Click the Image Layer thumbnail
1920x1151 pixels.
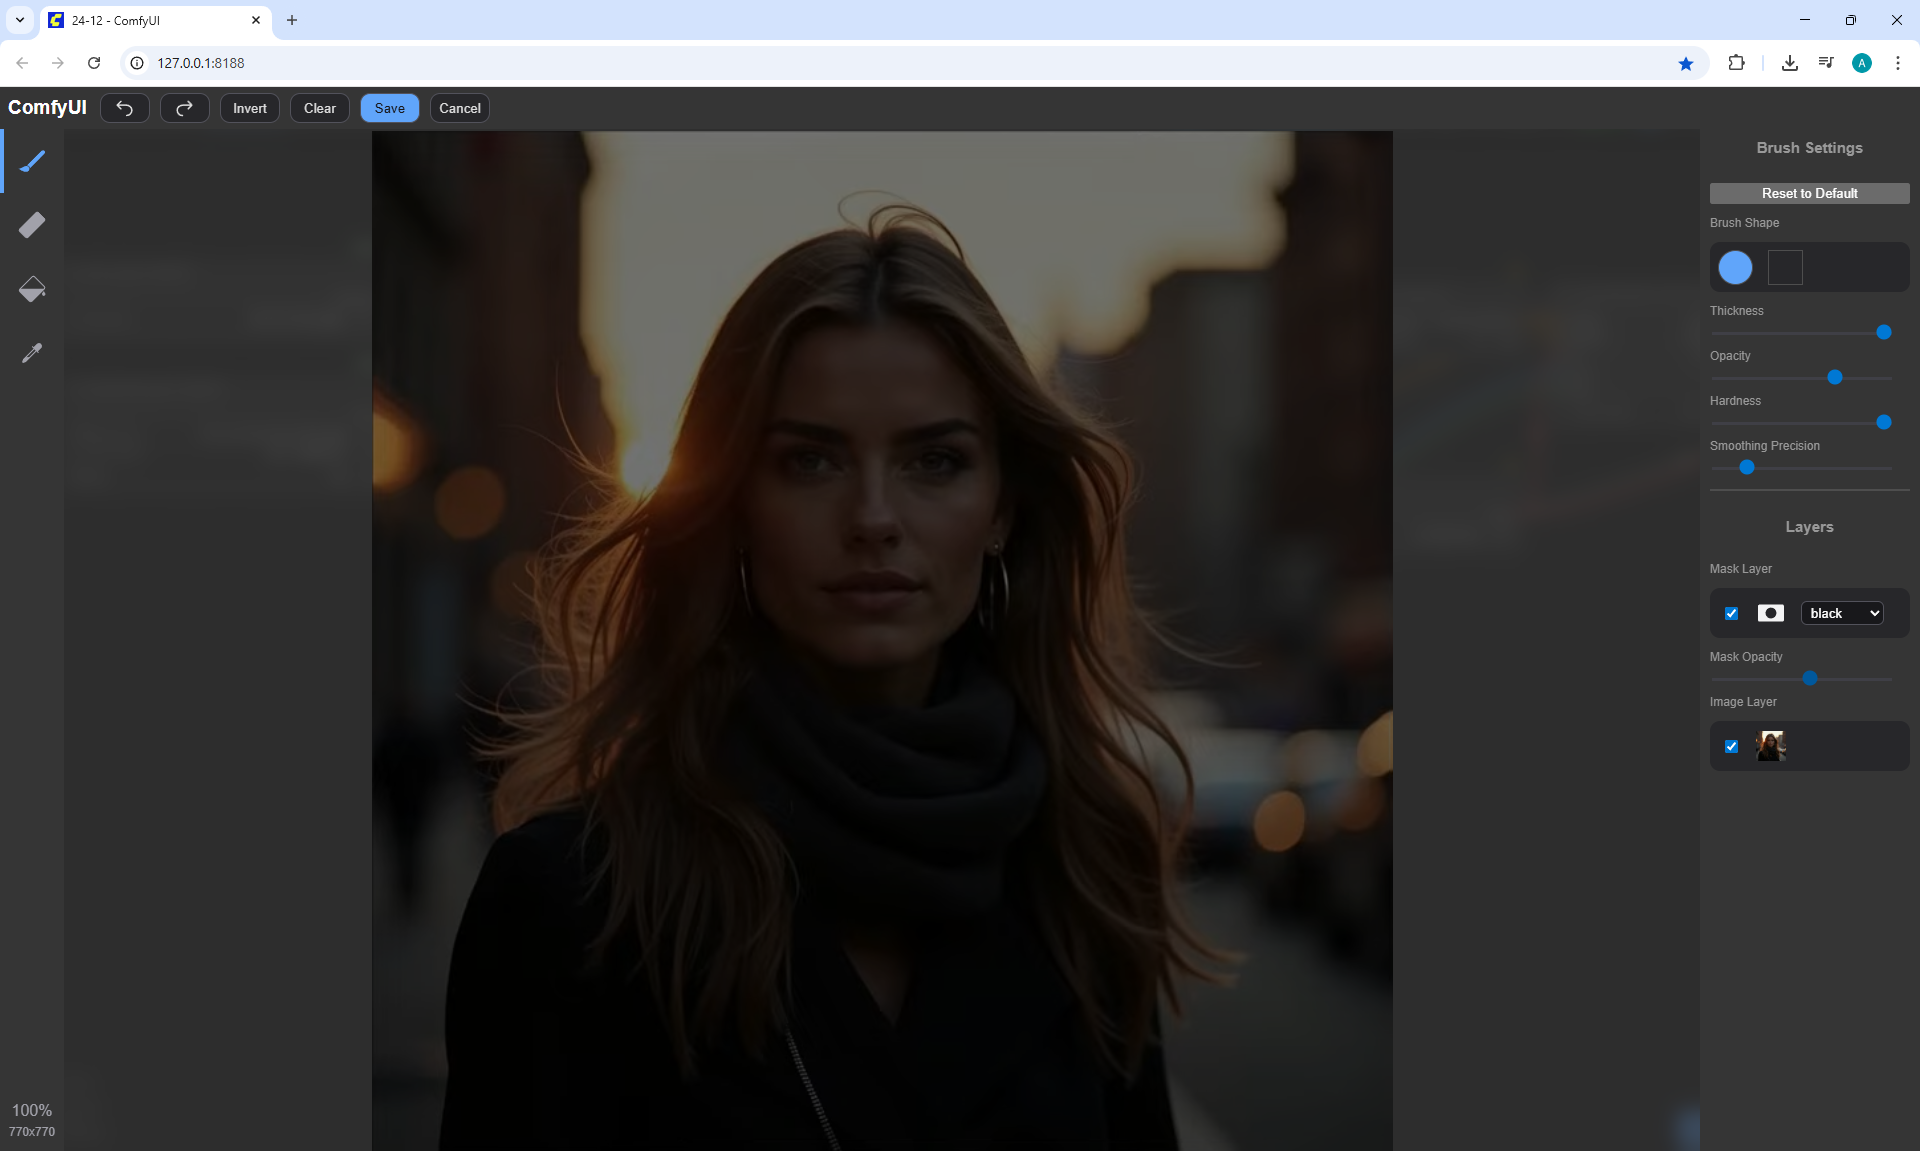pyautogui.click(x=1771, y=746)
